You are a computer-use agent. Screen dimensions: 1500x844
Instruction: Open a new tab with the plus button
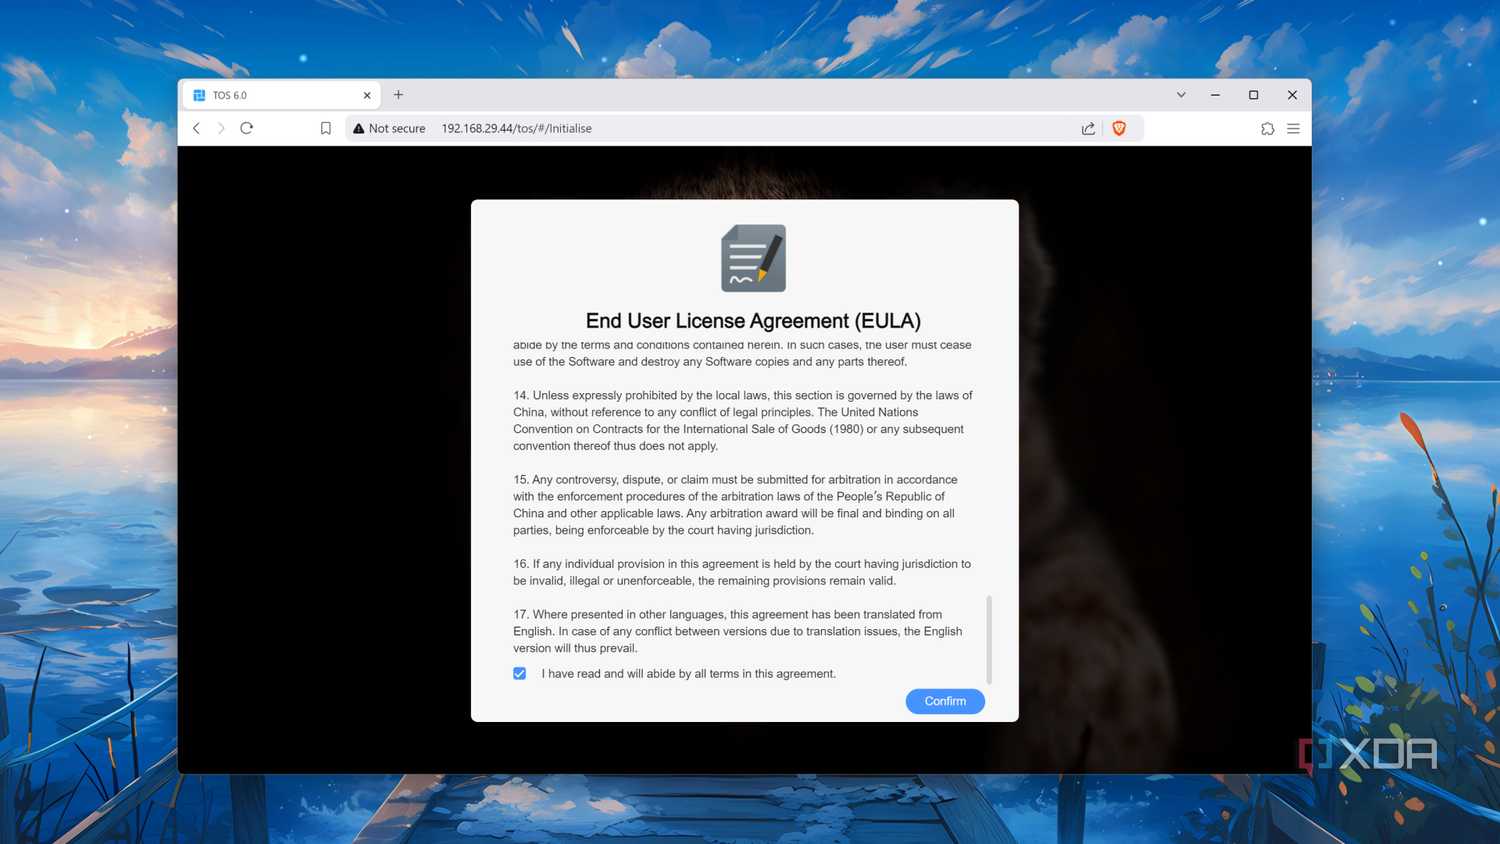398,95
